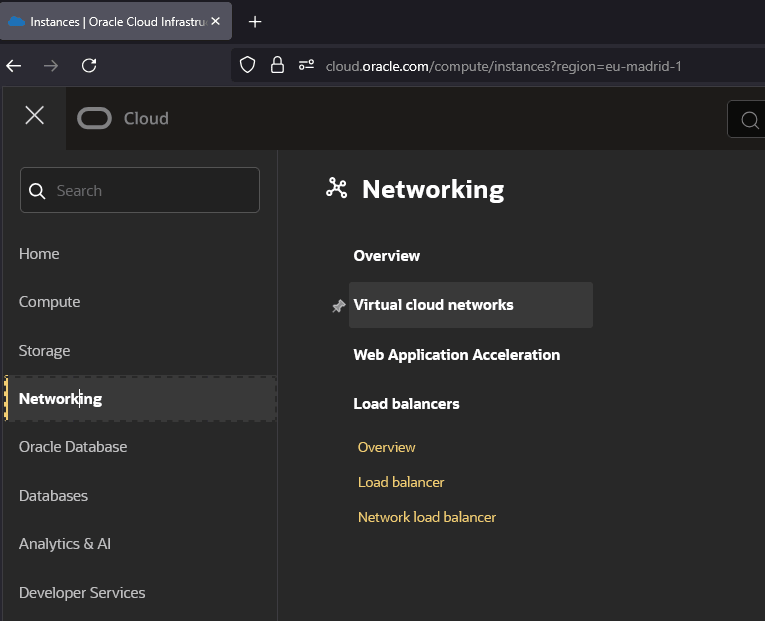Image resolution: width=765 pixels, height=621 pixels.
Task: Click the browser address bar URL
Action: tap(503, 66)
